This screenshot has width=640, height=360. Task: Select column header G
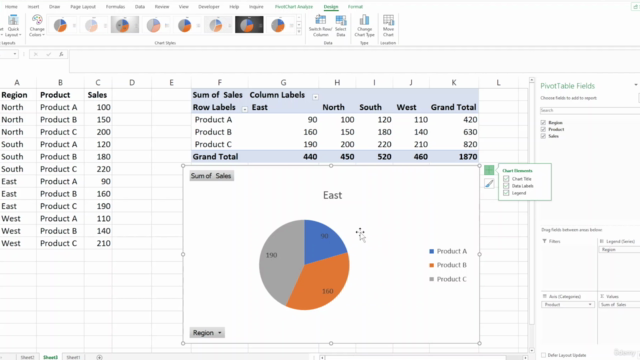(283, 82)
